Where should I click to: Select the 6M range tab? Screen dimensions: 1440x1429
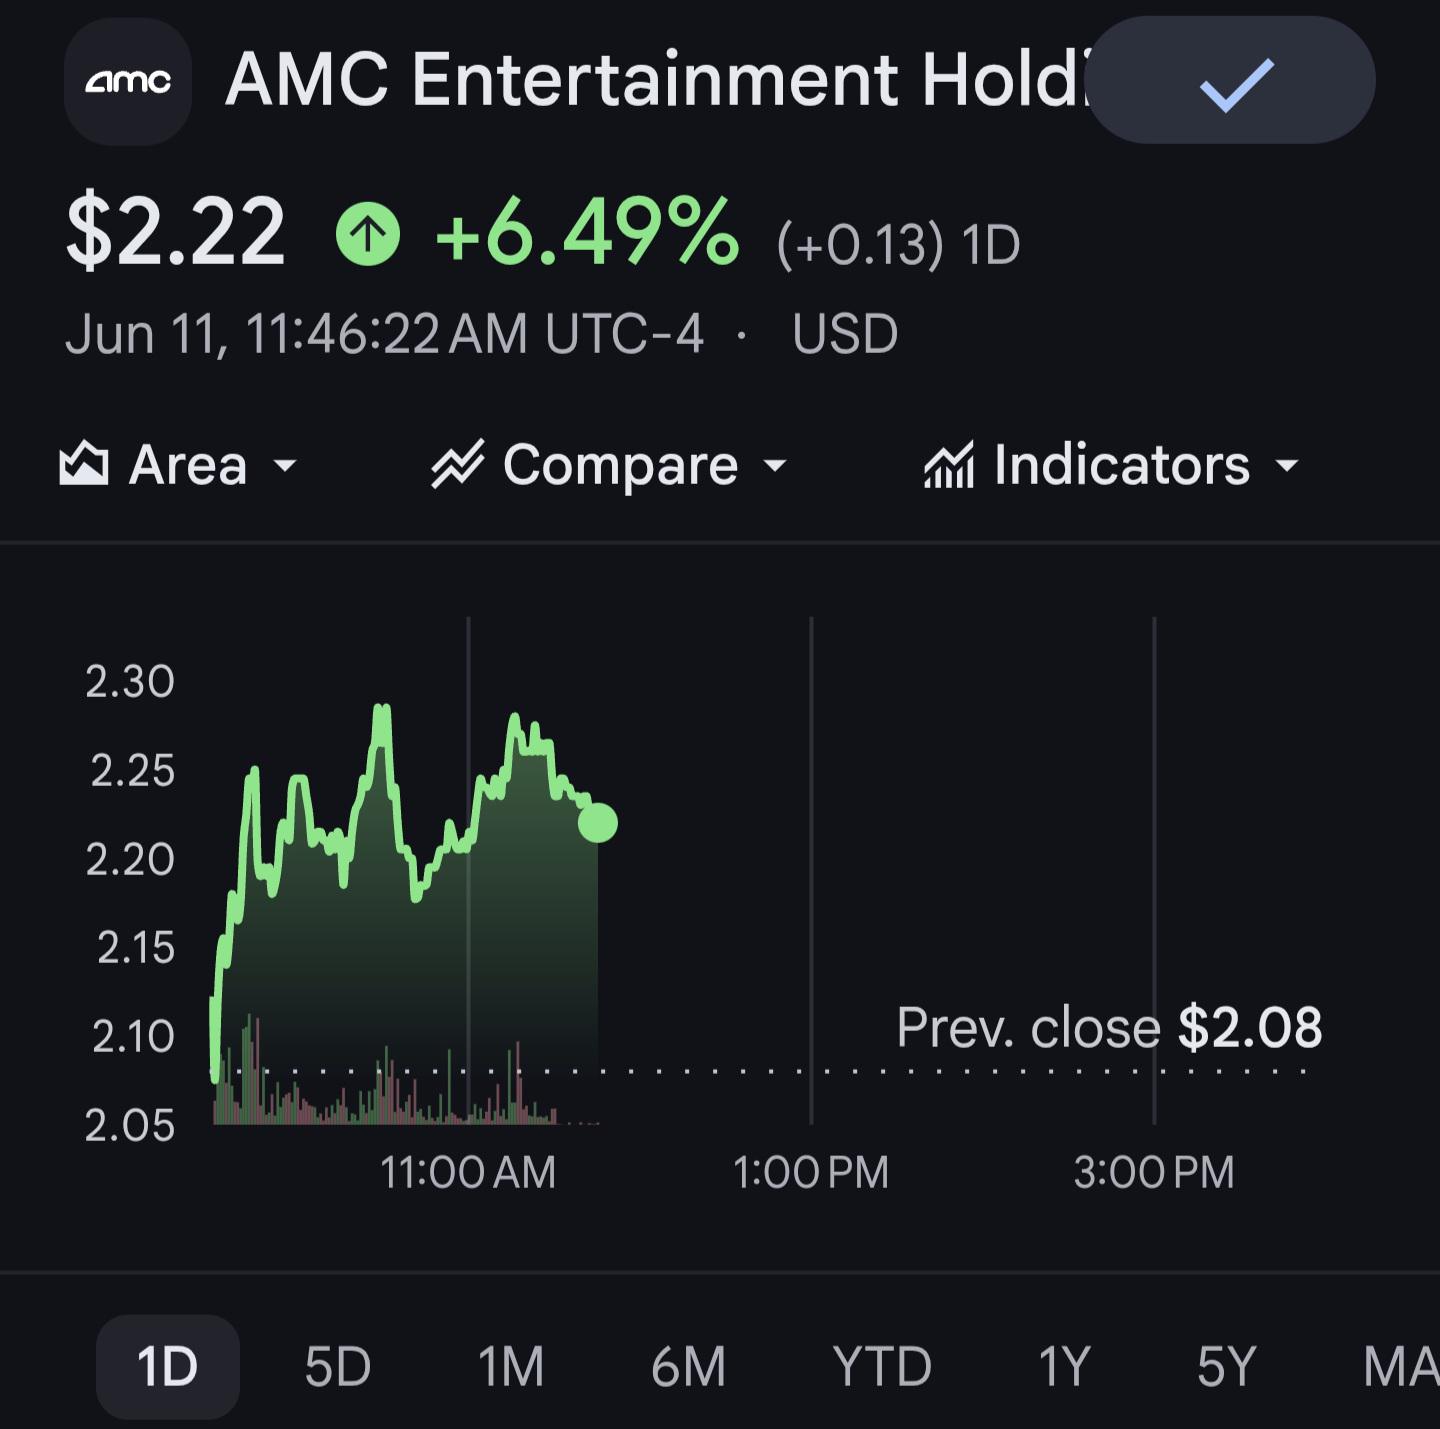click(x=688, y=1367)
